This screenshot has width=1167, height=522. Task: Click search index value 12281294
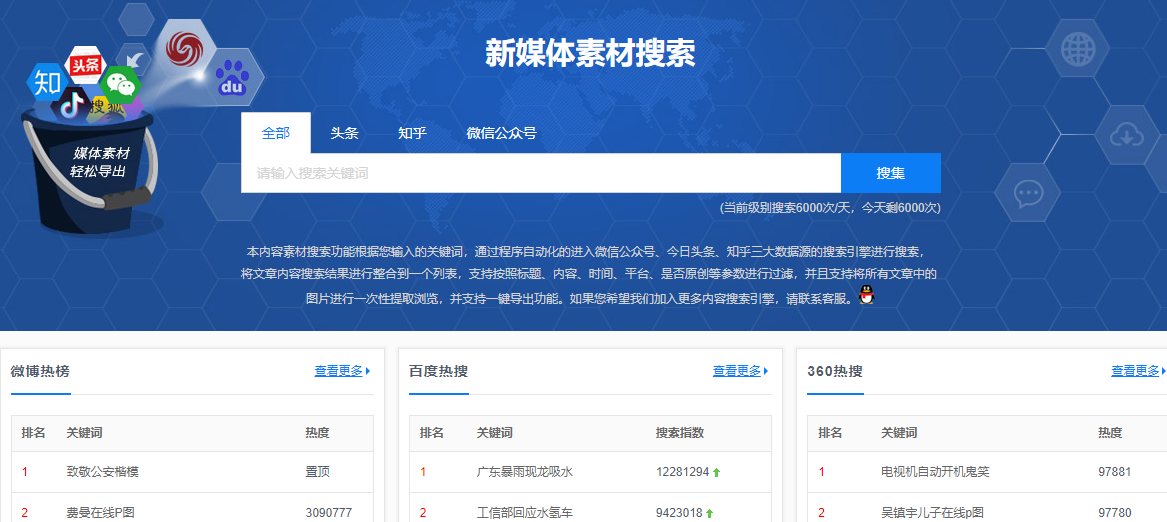(x=682, y=472)
